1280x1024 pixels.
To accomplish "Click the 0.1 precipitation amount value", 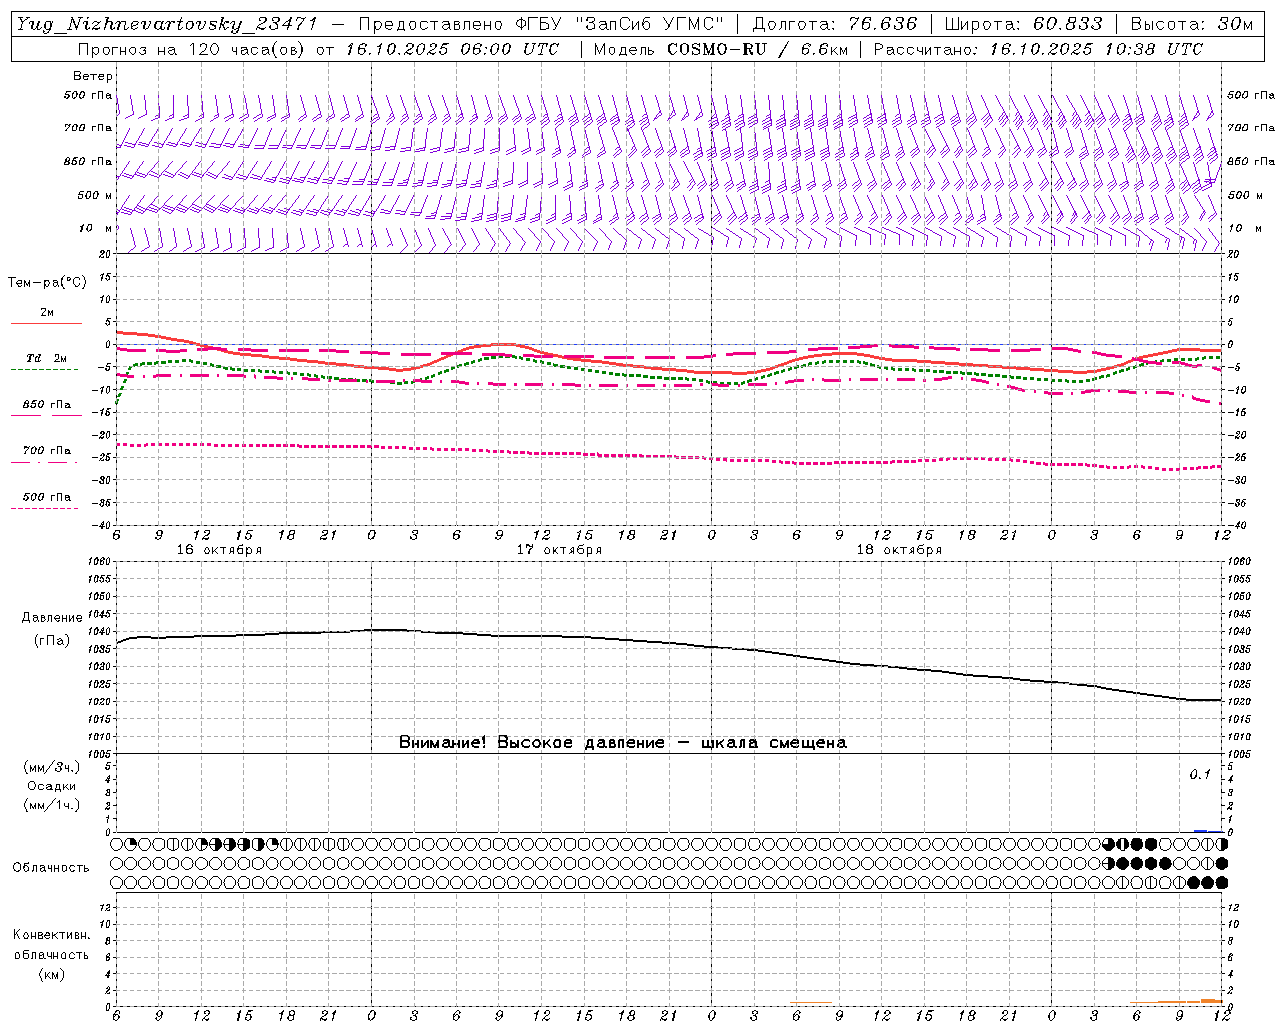I will [1200, 775].
